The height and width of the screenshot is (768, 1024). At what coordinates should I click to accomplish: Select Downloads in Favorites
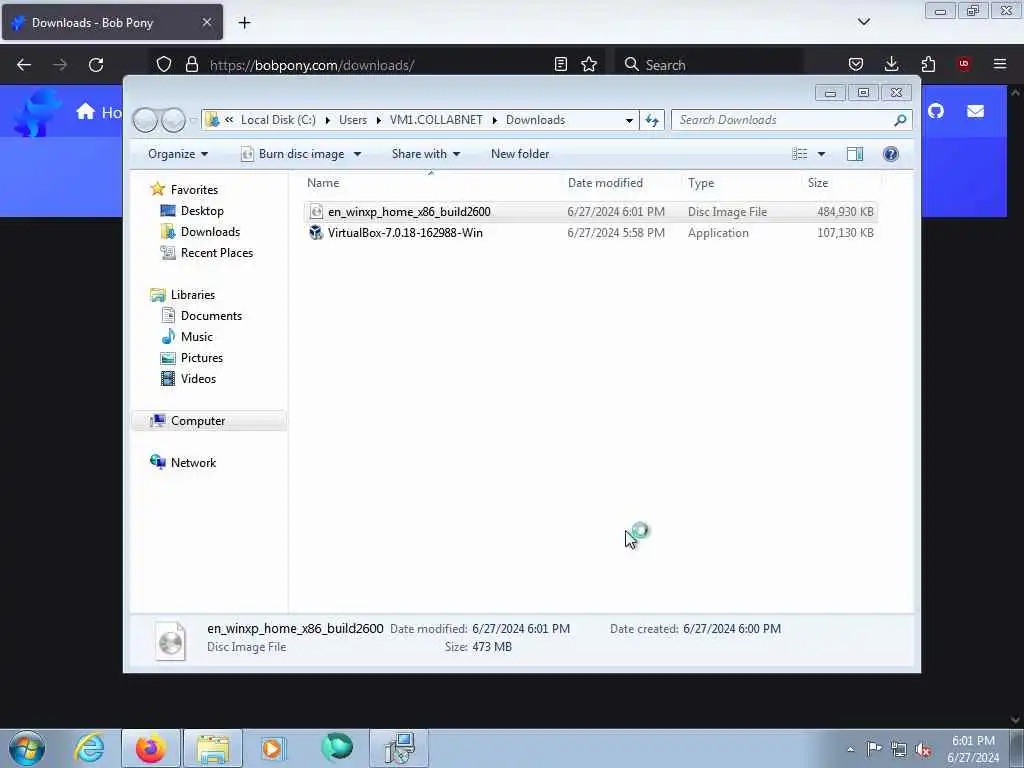coord(210,232)
